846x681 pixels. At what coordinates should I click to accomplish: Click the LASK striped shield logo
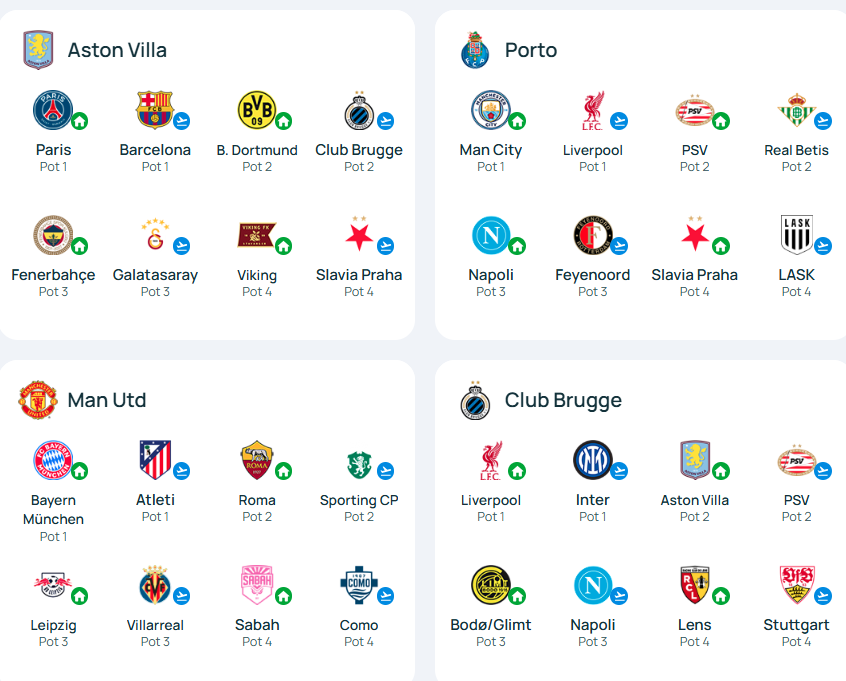[796, 235]
